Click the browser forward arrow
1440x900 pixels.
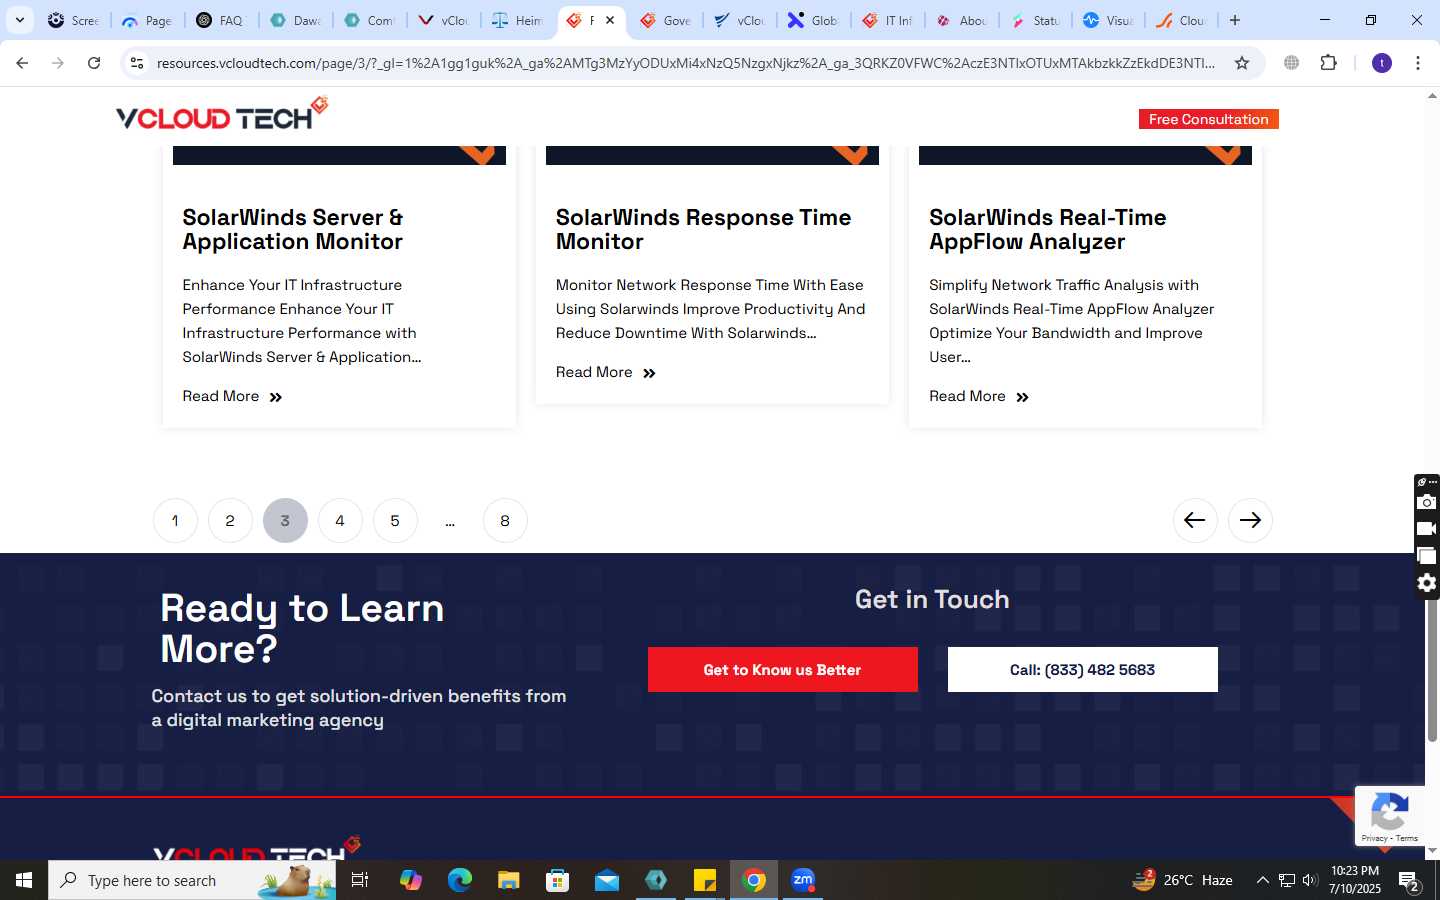tap(58, 63)
